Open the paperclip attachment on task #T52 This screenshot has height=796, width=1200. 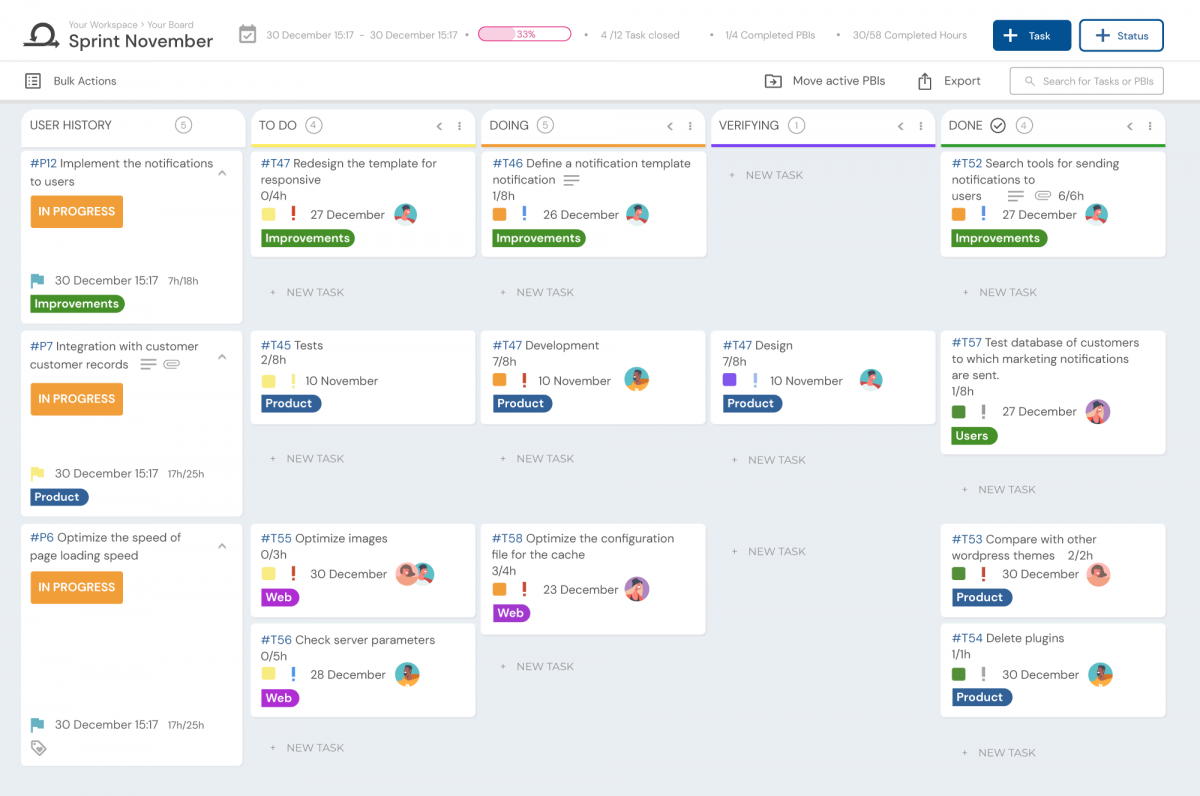click(x=1042, y=196)
